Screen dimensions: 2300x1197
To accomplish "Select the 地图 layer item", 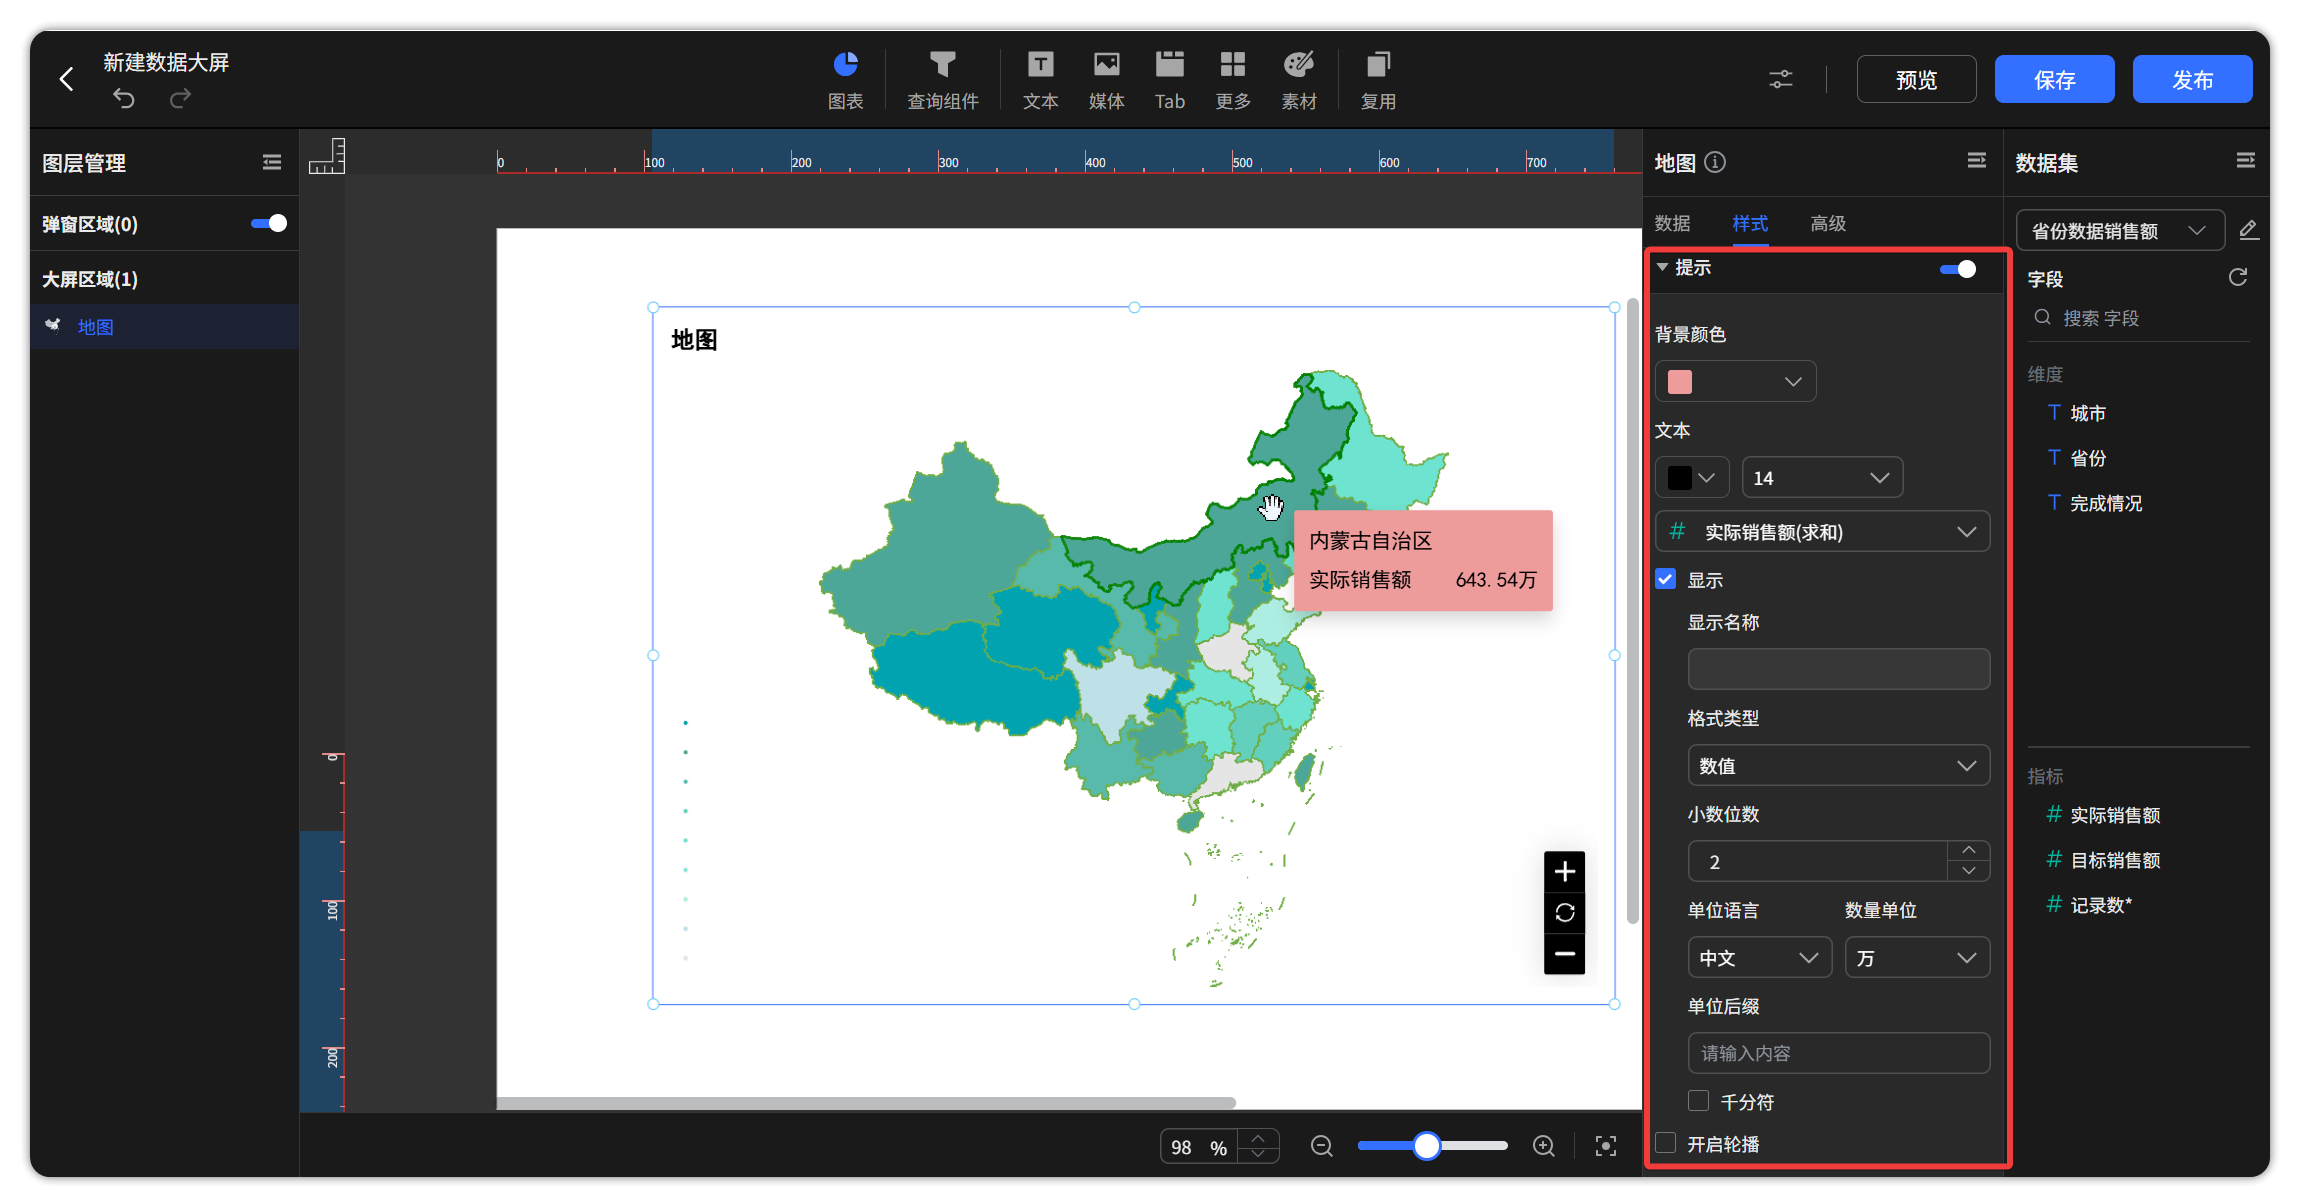I will 165,327.
